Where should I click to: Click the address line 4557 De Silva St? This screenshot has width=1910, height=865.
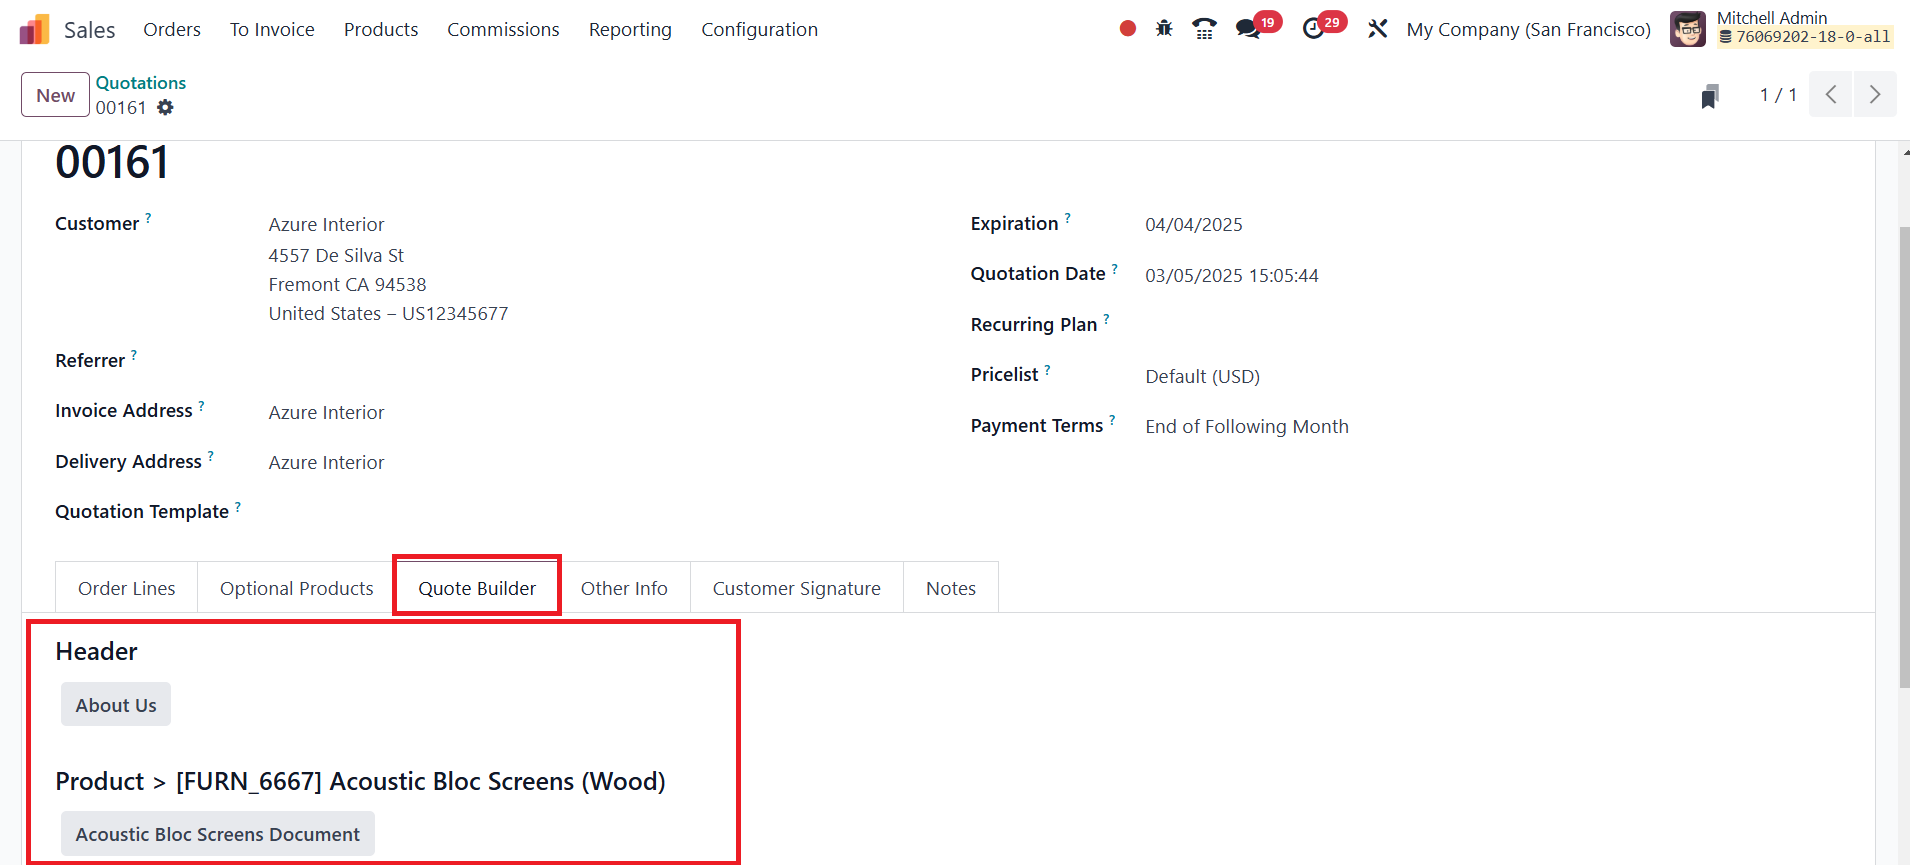click(336, 256)
